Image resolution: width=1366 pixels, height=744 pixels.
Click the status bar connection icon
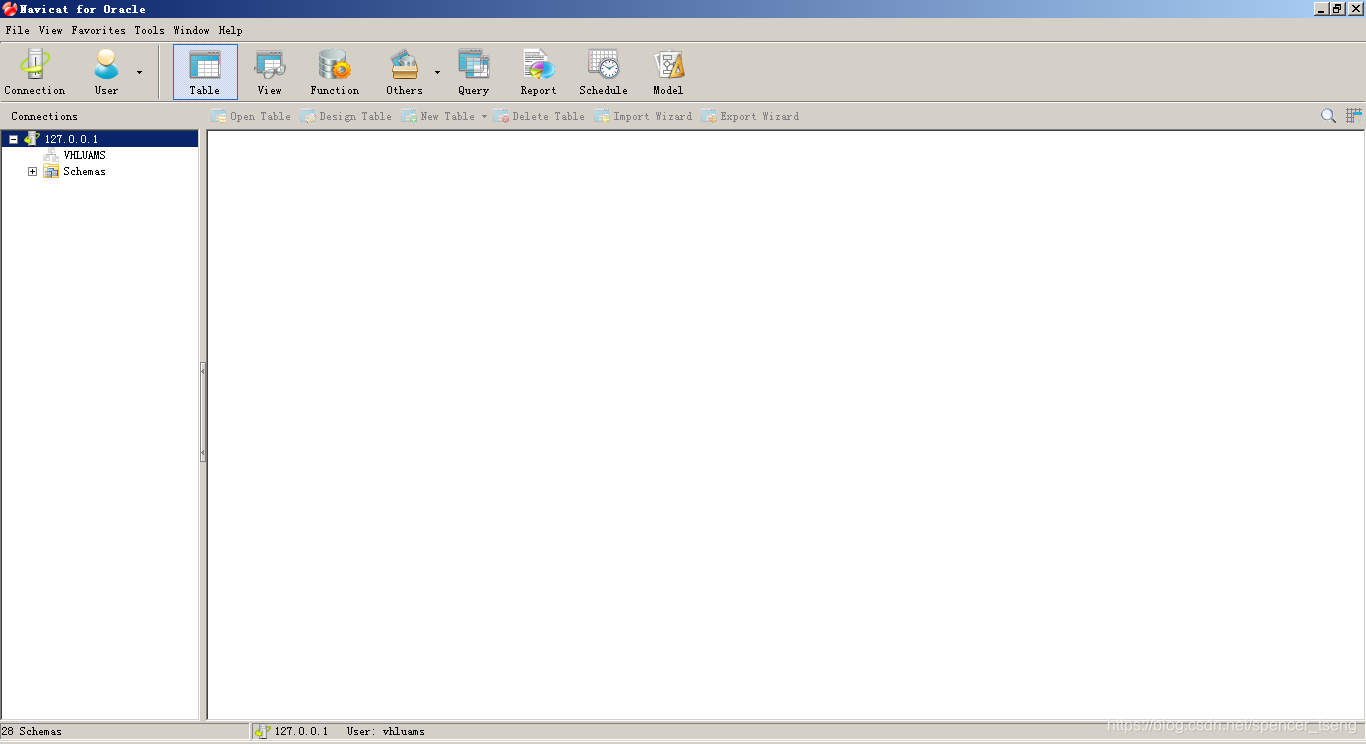pyautogui.click(x=262, y=731)
